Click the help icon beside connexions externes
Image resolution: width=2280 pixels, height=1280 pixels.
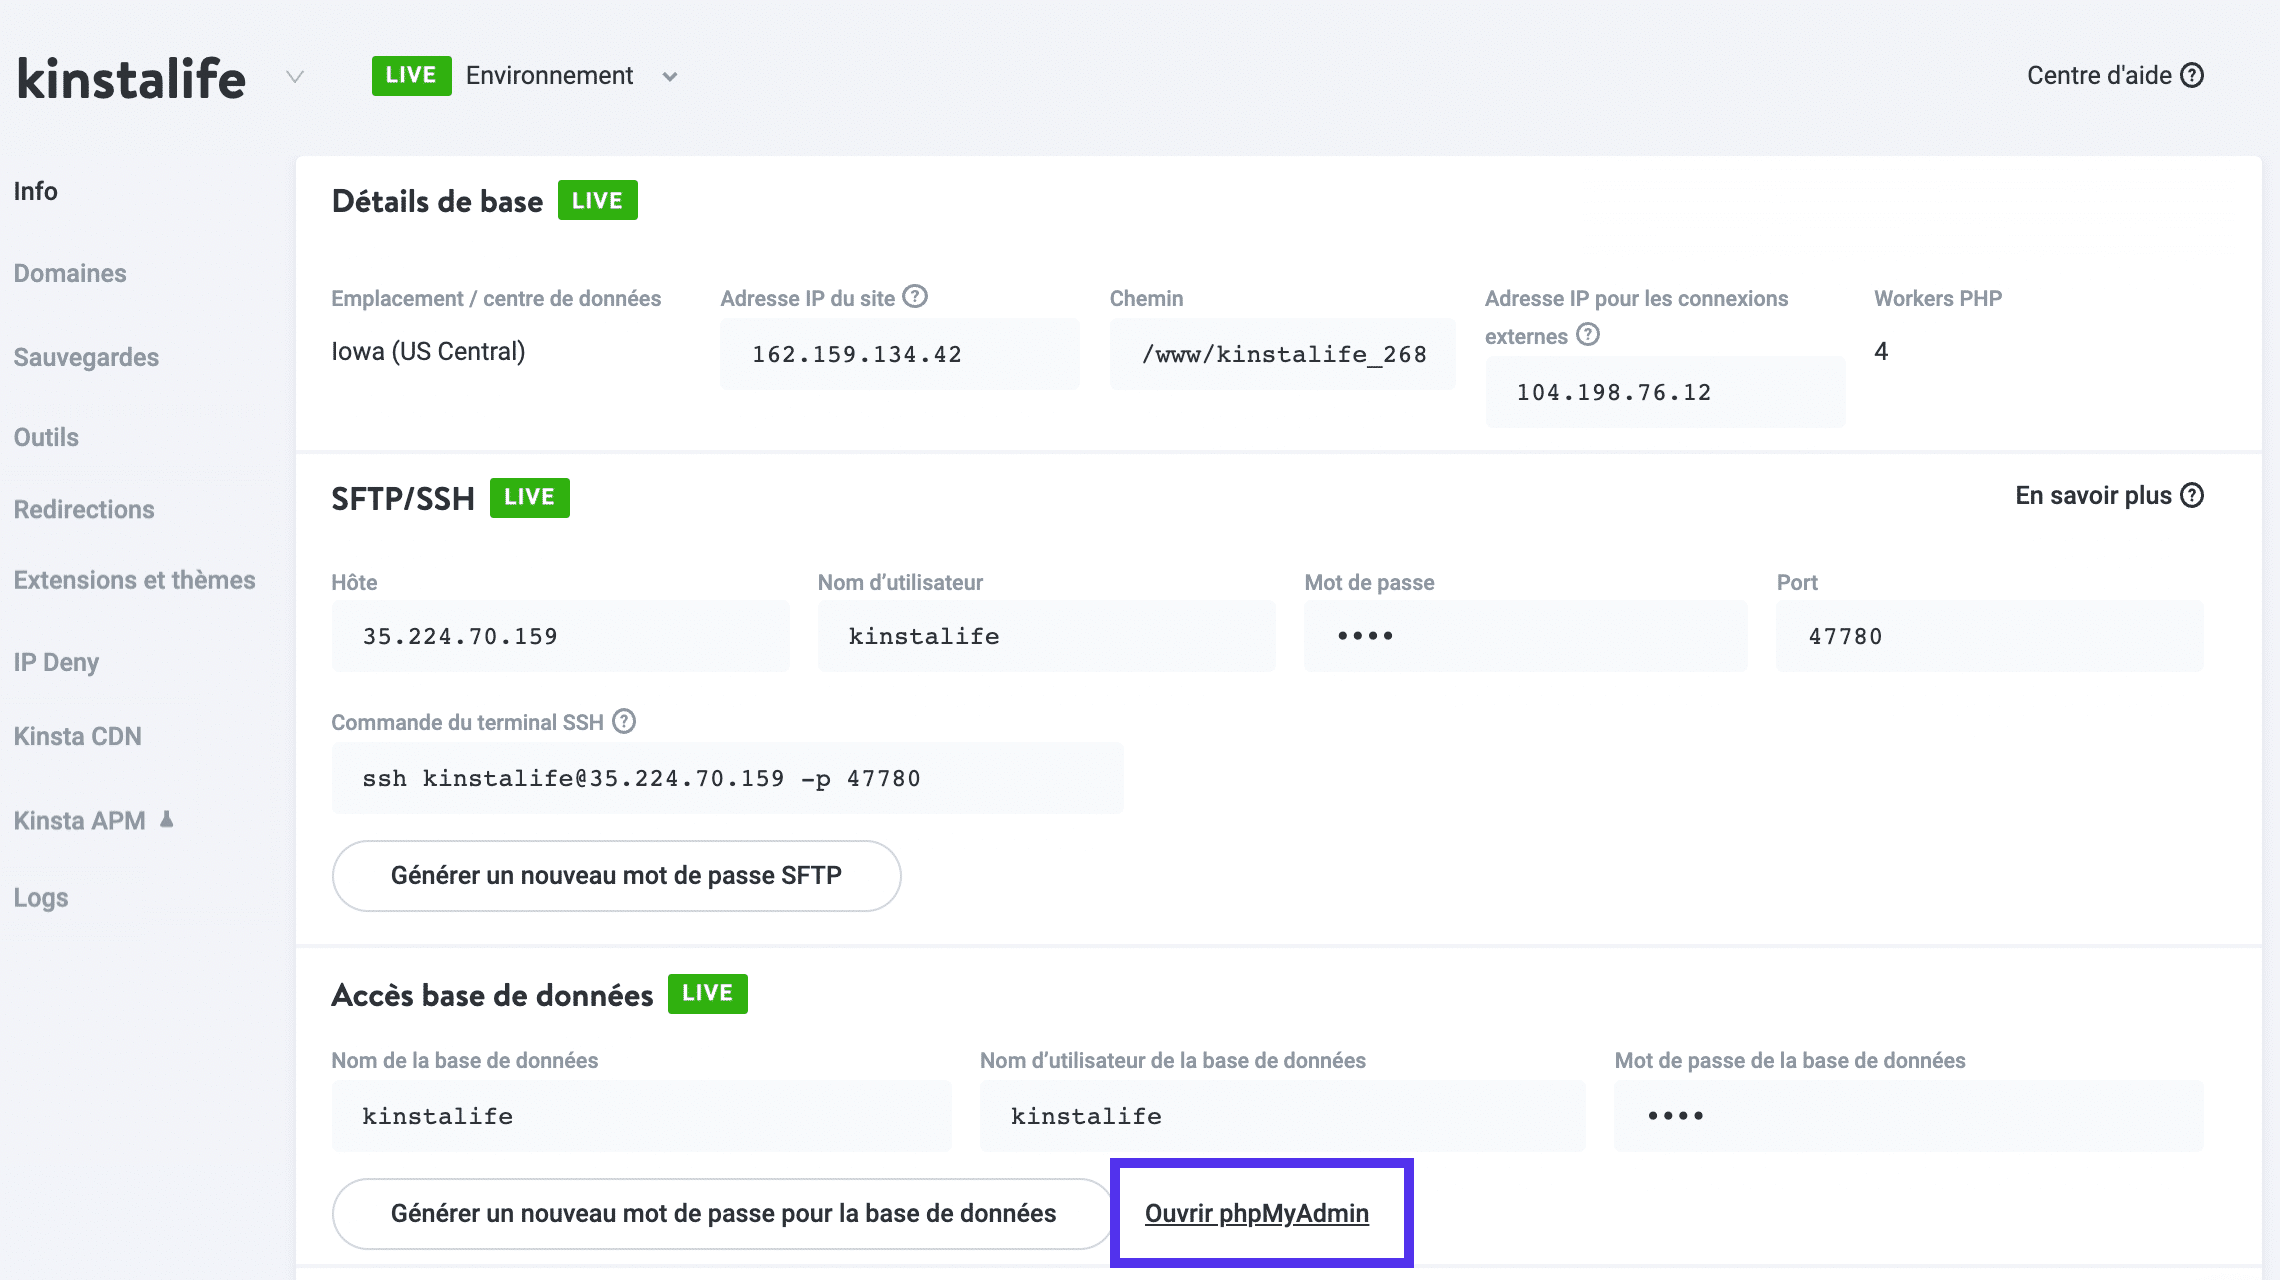pyautogui.click(x=1588, y=335)
